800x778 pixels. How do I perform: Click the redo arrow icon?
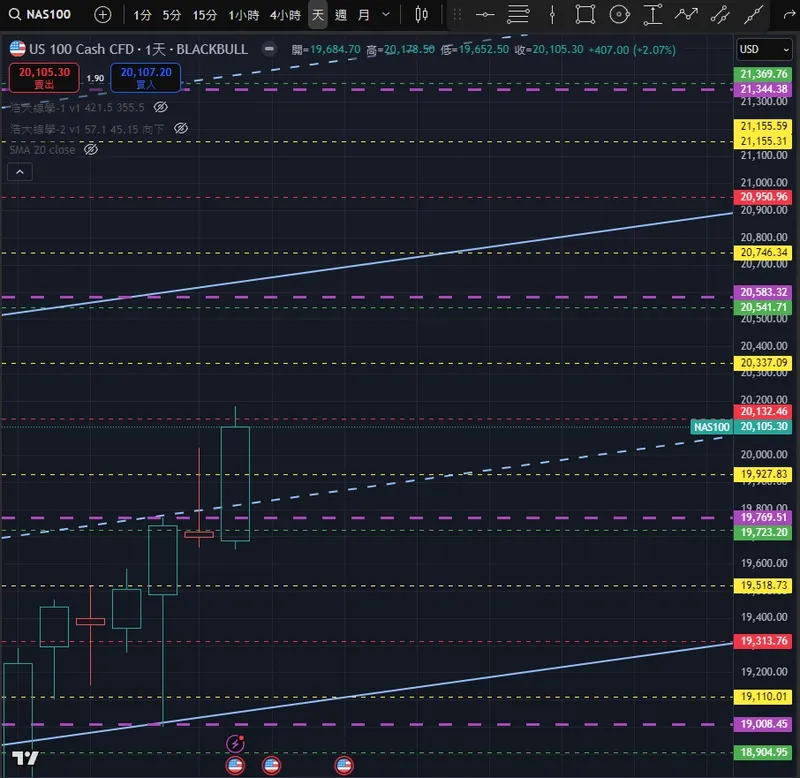789,15
